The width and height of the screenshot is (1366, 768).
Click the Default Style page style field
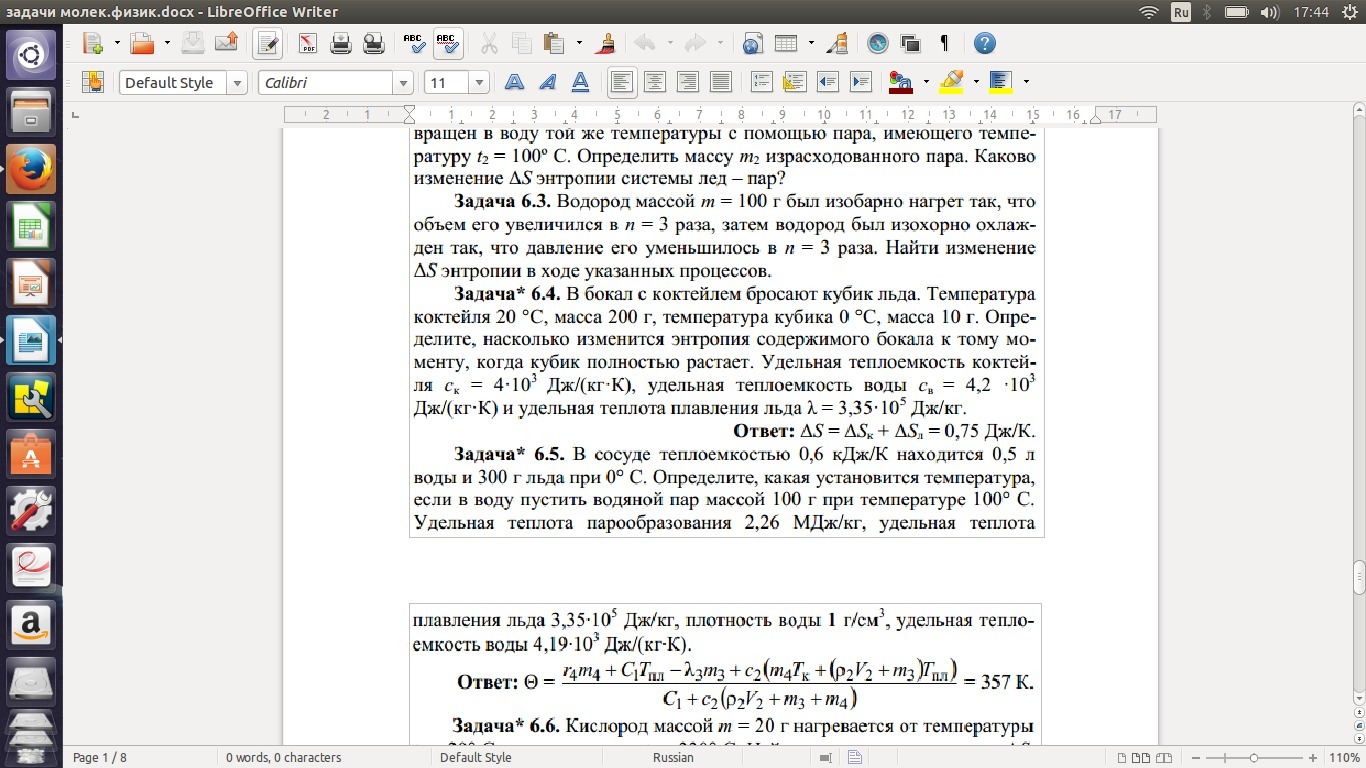pos(476,758)
